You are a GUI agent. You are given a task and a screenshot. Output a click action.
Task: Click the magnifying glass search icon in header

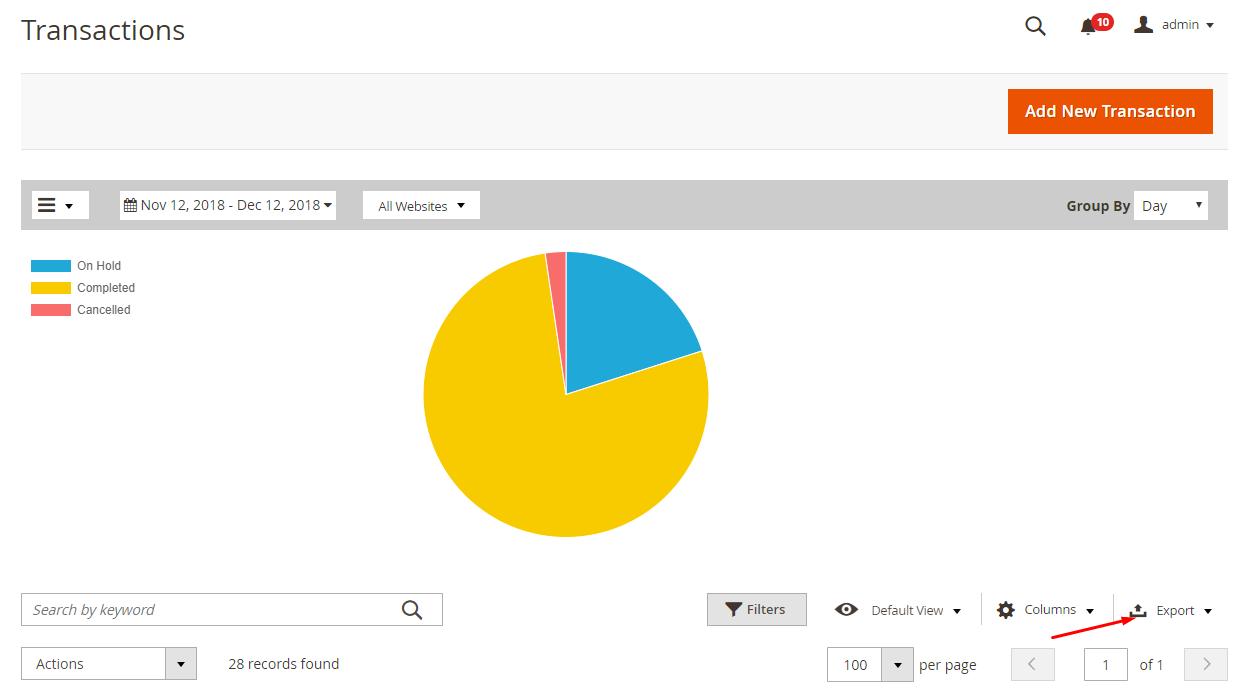(1035, 26)
